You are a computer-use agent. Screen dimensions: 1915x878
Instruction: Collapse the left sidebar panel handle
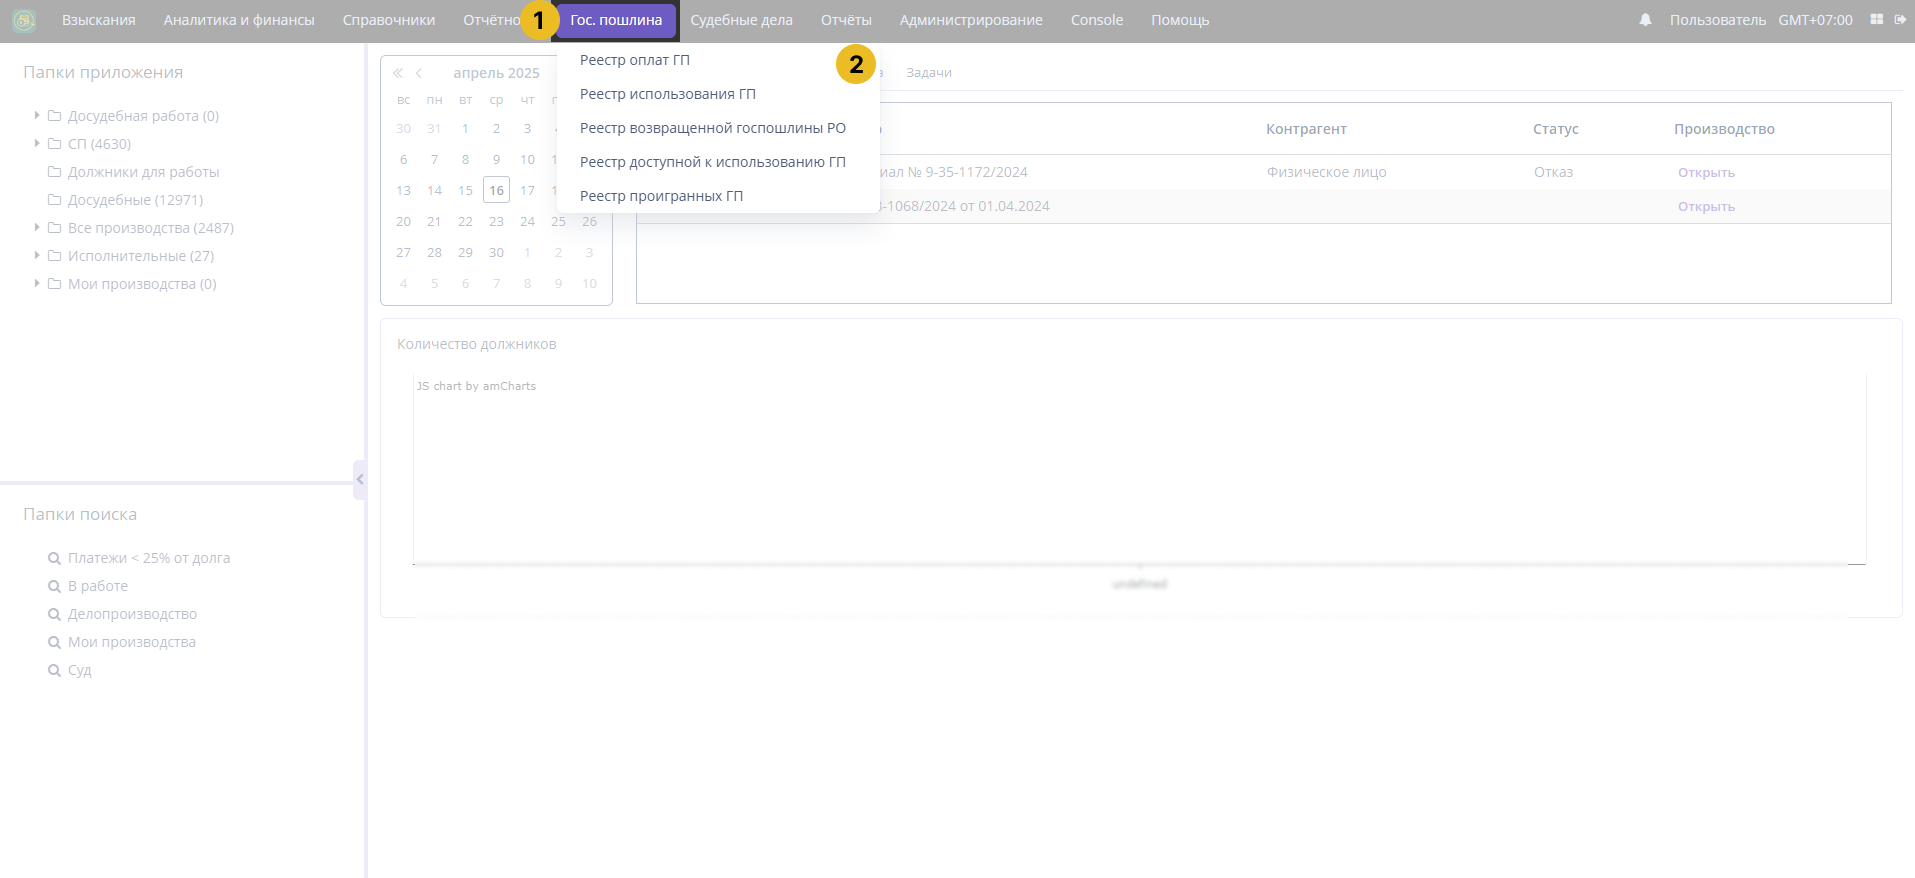pyautogui.click(x=360, y=480)
